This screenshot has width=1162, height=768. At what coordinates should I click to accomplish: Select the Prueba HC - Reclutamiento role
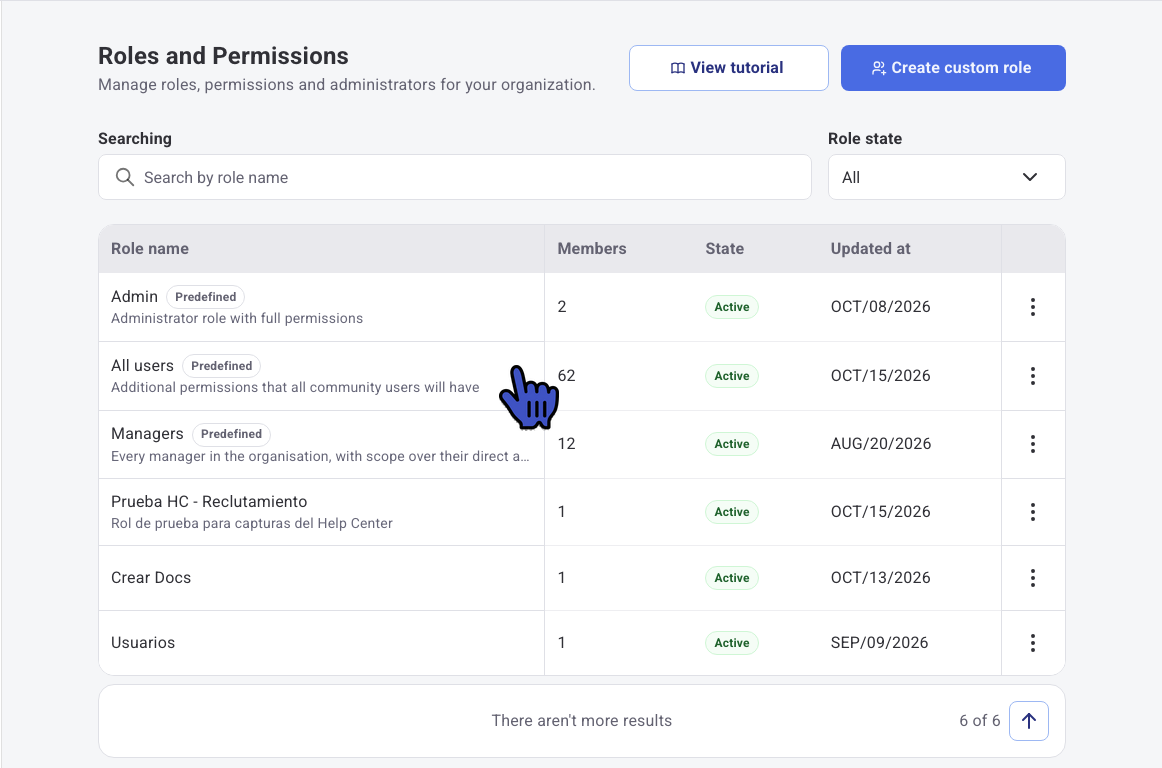pyautogui.click(x=209, y=502)
